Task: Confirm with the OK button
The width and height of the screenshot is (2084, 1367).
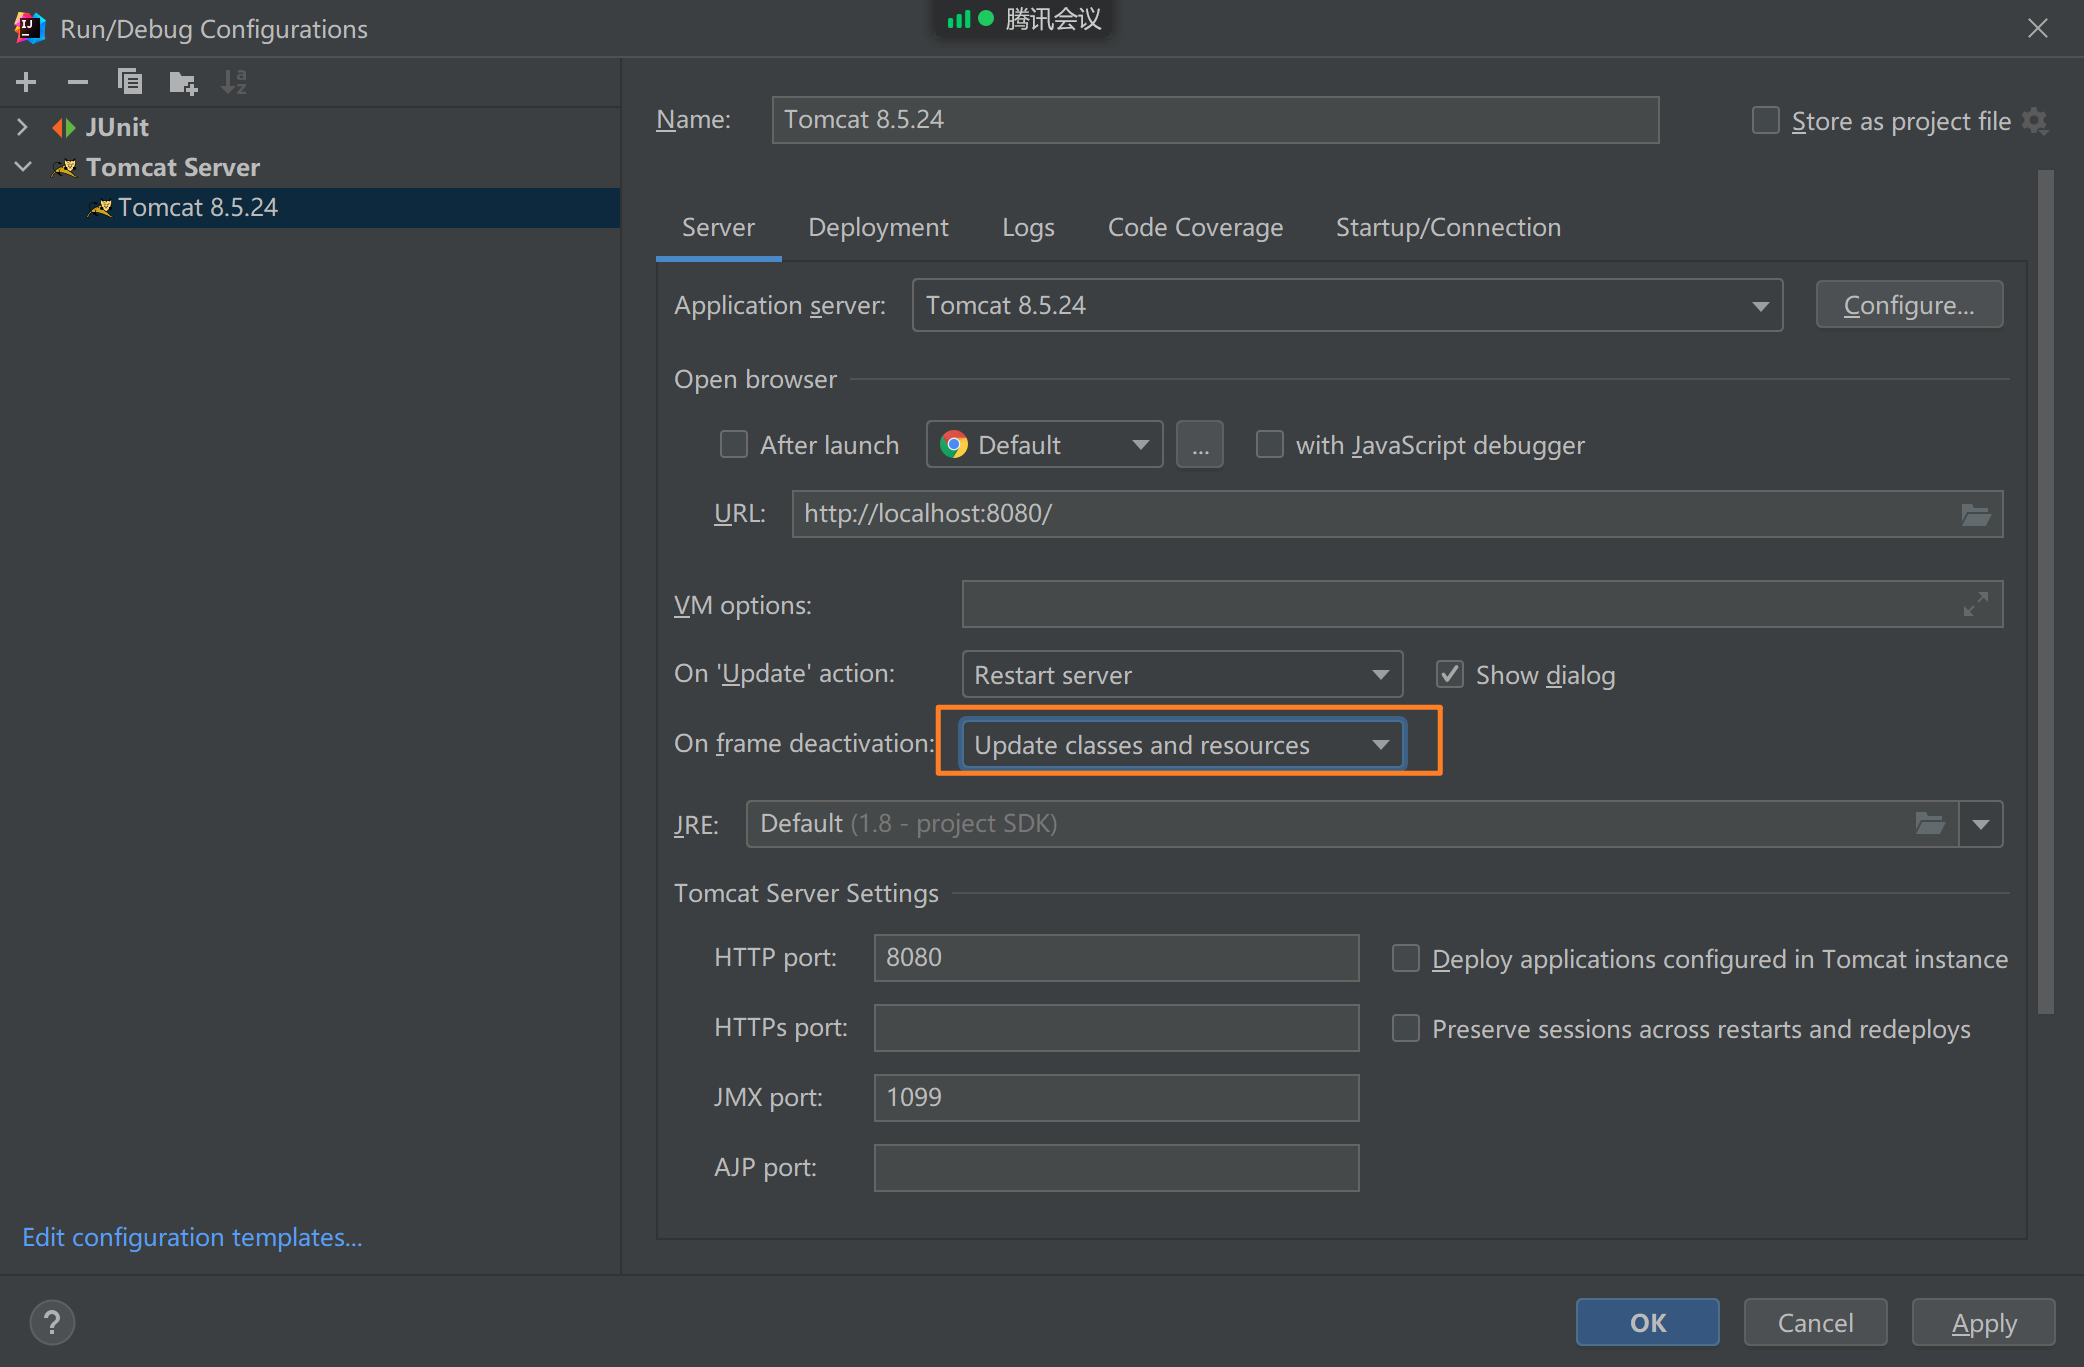Action: (1648, 1323)
